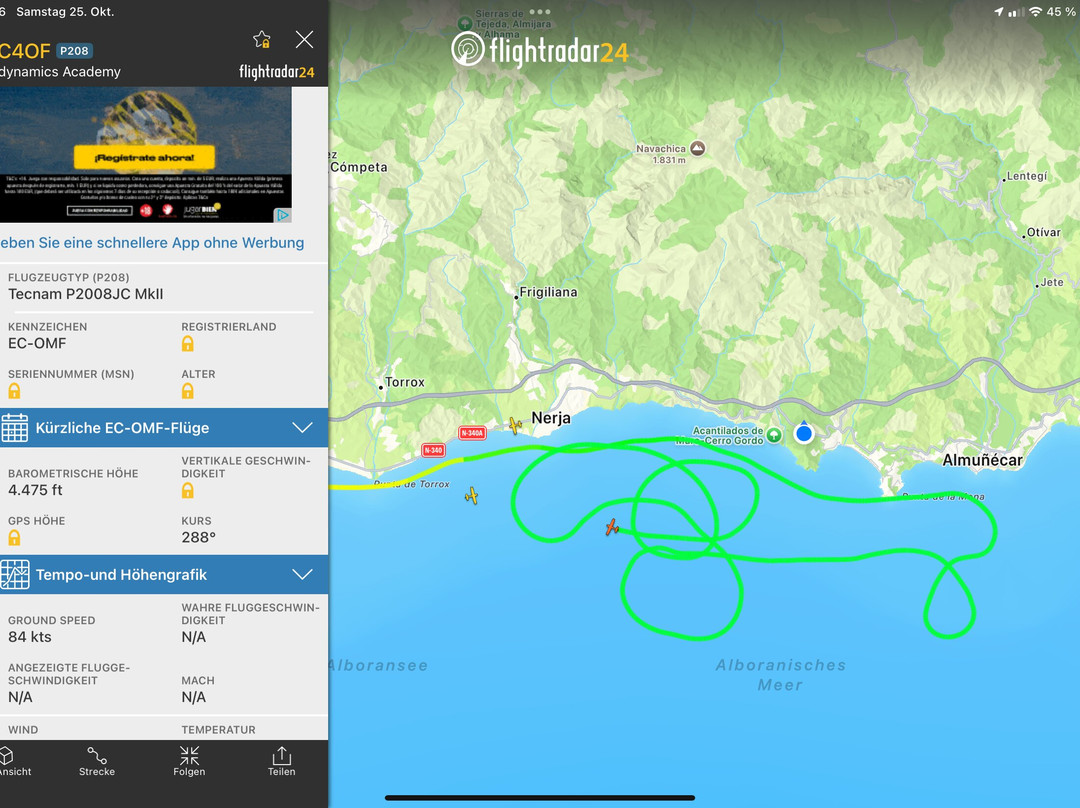The width and height of the screenshot is (1080, 808).
Task: Tap the yellow aircraft near Nerja
Action: (515, 425)
